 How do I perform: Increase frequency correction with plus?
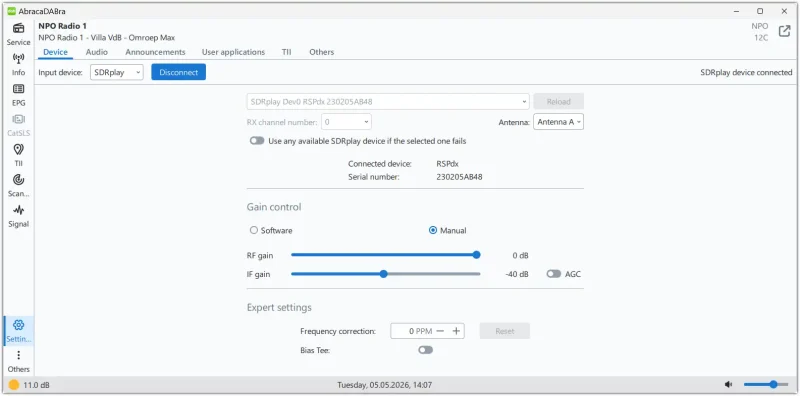[456, 331]
